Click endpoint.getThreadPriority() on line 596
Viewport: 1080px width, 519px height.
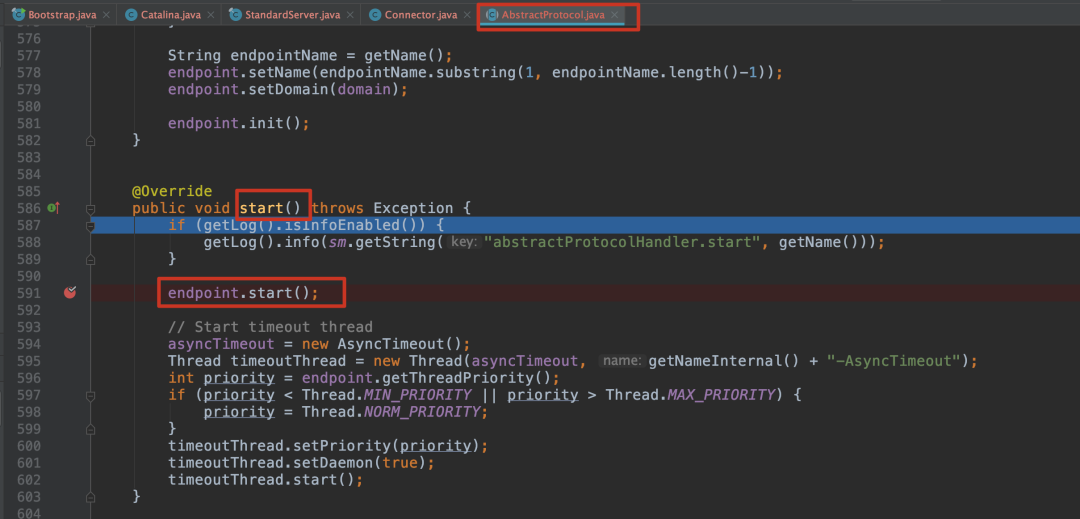pyautogui.click(x=429, y=378)
